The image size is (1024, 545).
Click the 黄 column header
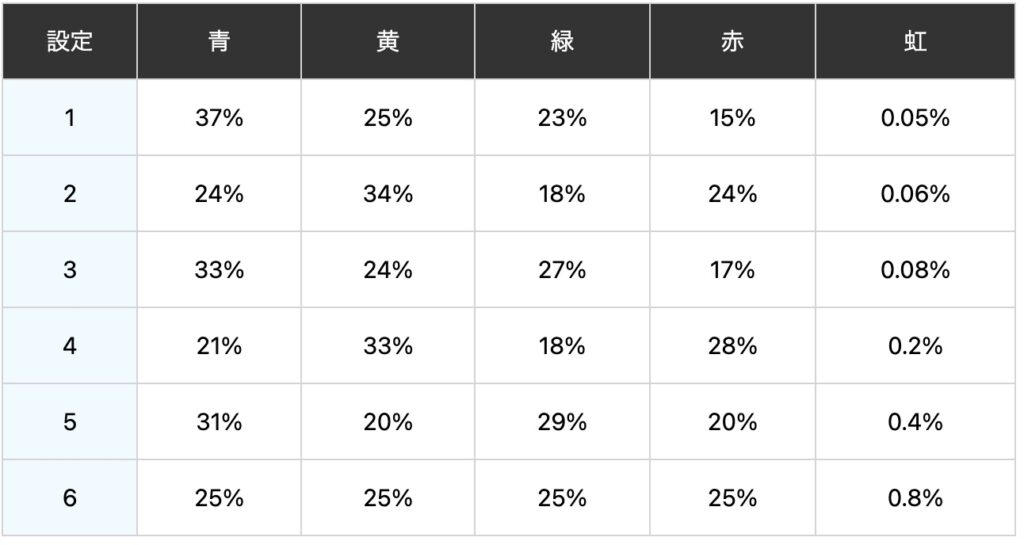tap(388, 43)
